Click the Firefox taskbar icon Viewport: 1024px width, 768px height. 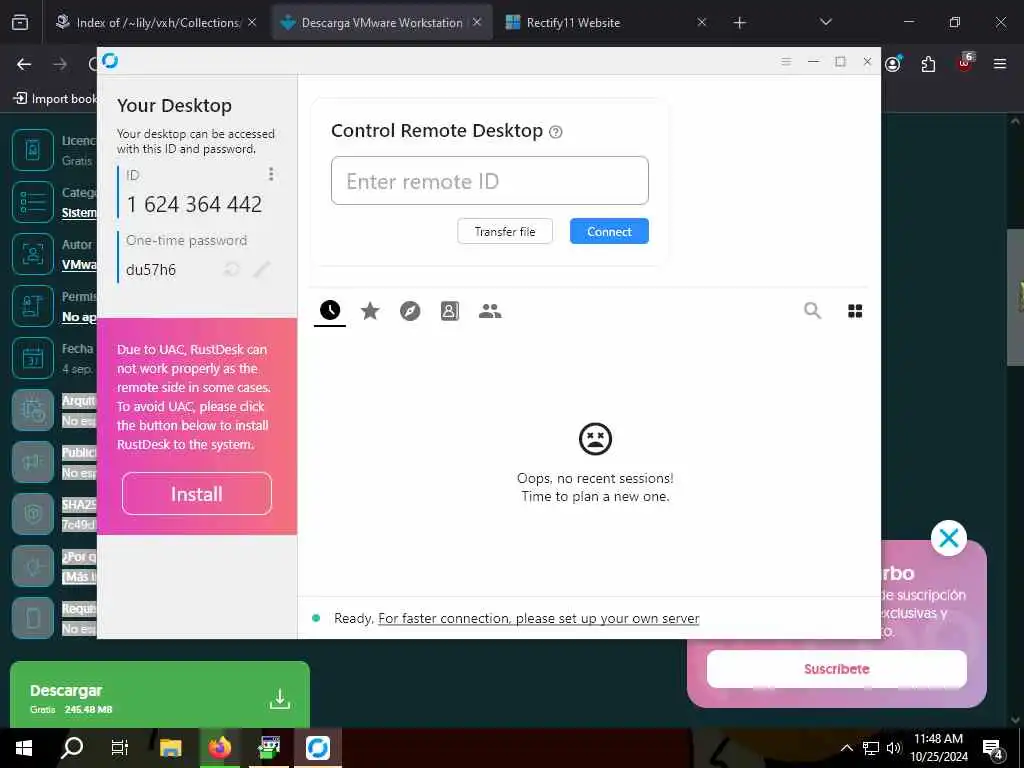point(220,748)
